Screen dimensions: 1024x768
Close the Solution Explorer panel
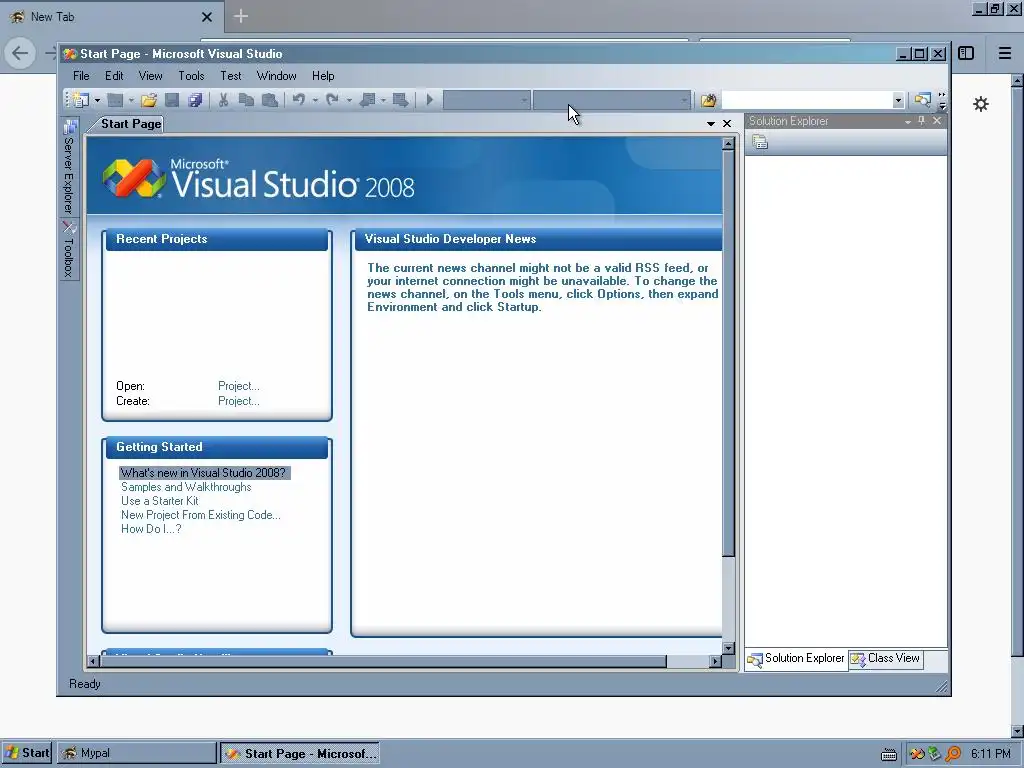tap(936, 121)
